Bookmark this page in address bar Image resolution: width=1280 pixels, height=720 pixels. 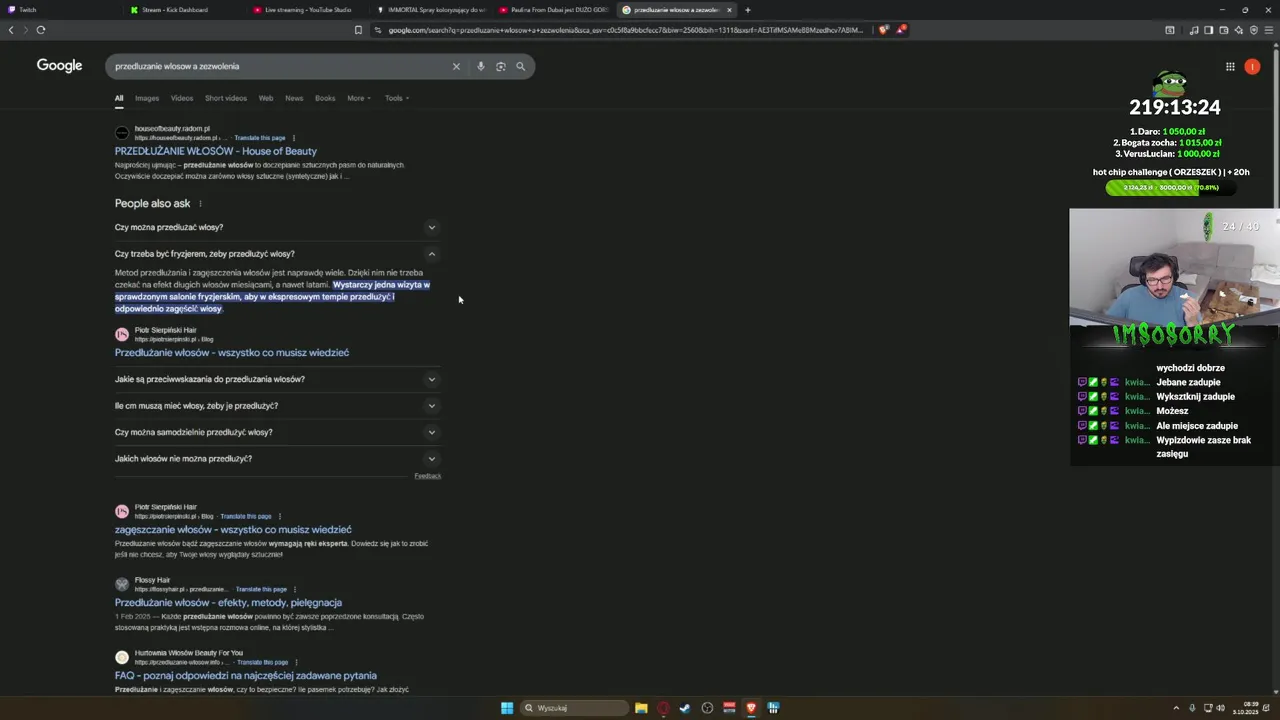358,30
